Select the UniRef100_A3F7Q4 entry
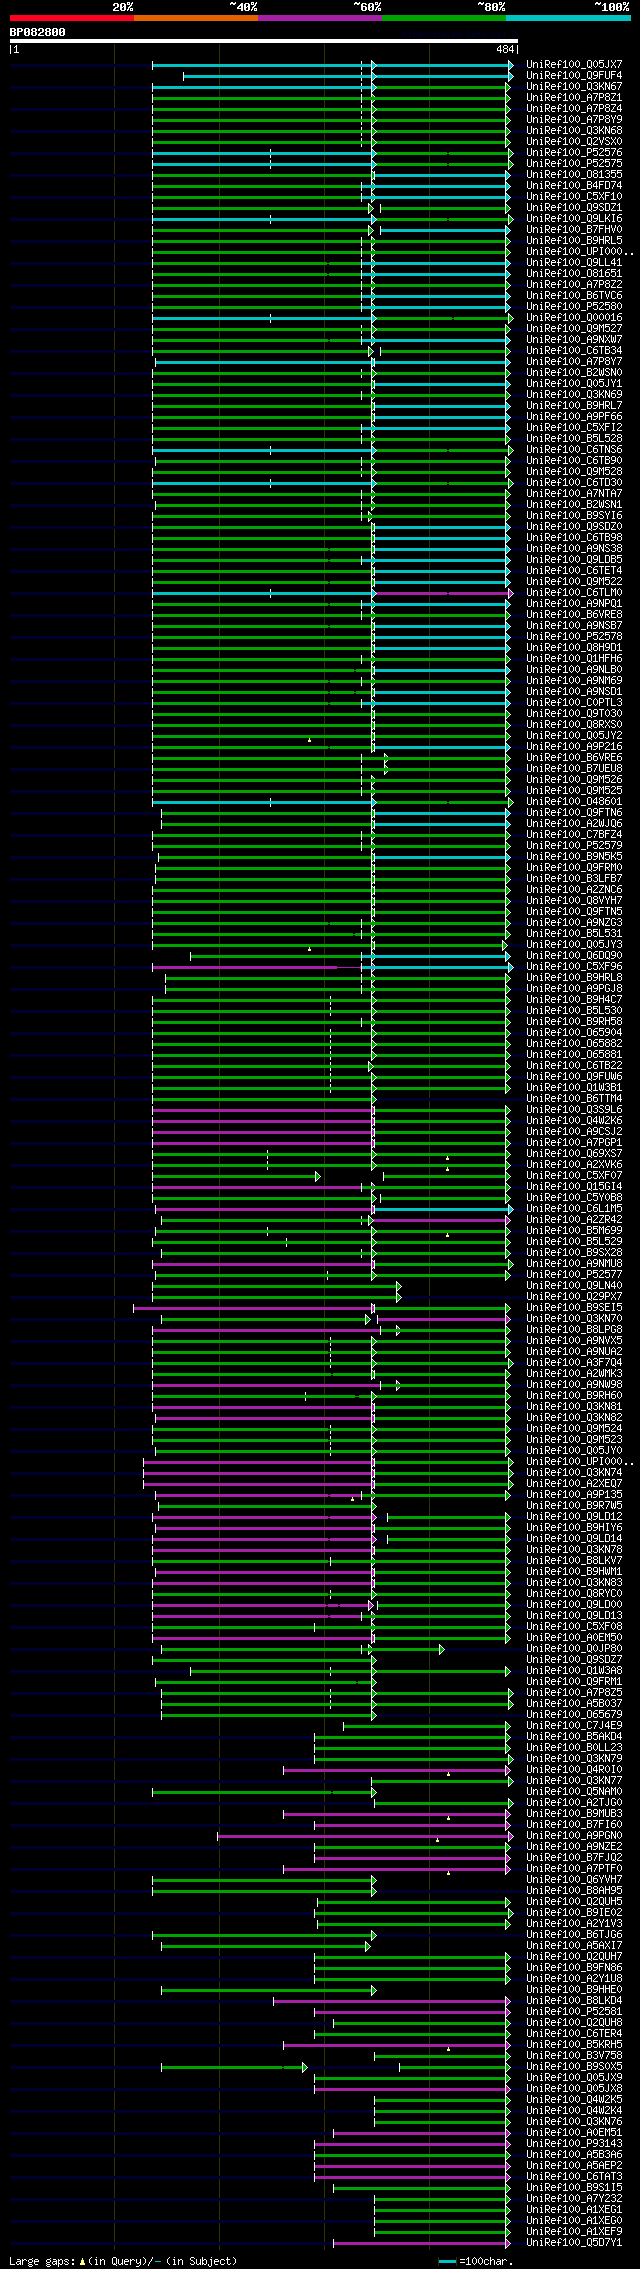This screenshot has width=640, height=2269. [x=574, y=1362]
